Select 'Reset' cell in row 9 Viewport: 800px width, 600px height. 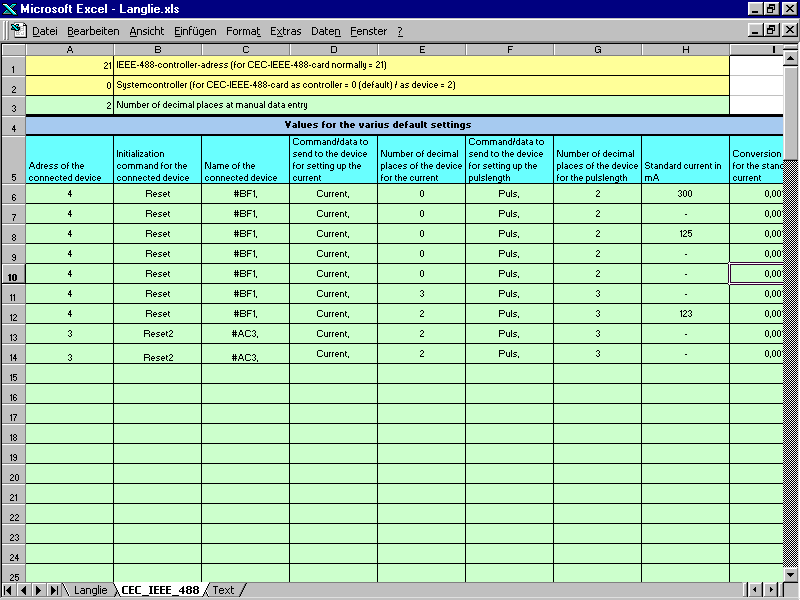point(158,254)
